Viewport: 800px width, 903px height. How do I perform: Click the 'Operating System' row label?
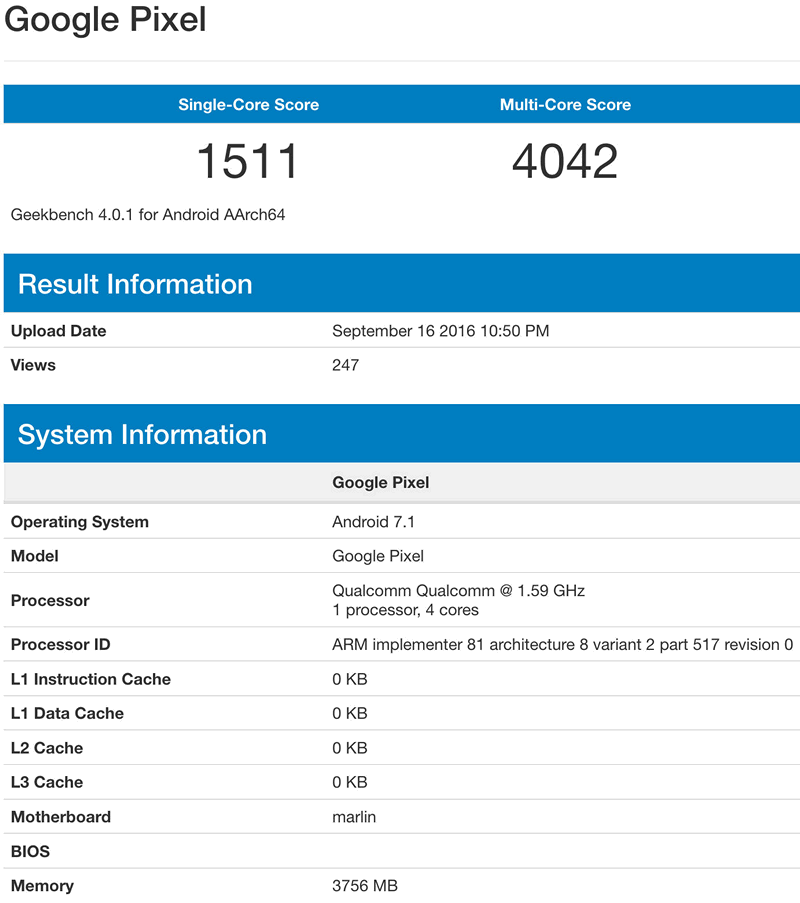(80, 522)
